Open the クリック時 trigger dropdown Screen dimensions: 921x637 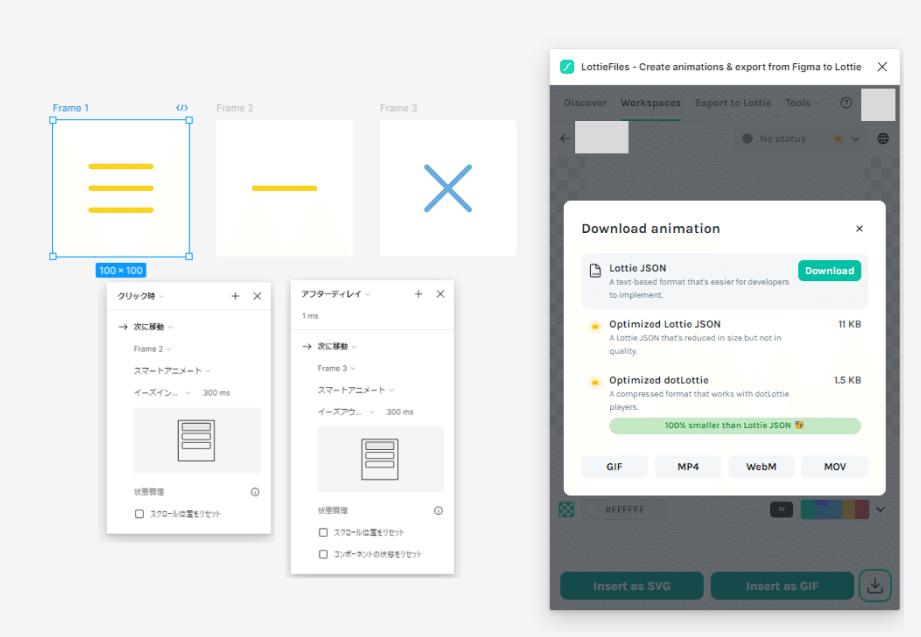pyautogui.click(x=140, y=296)
